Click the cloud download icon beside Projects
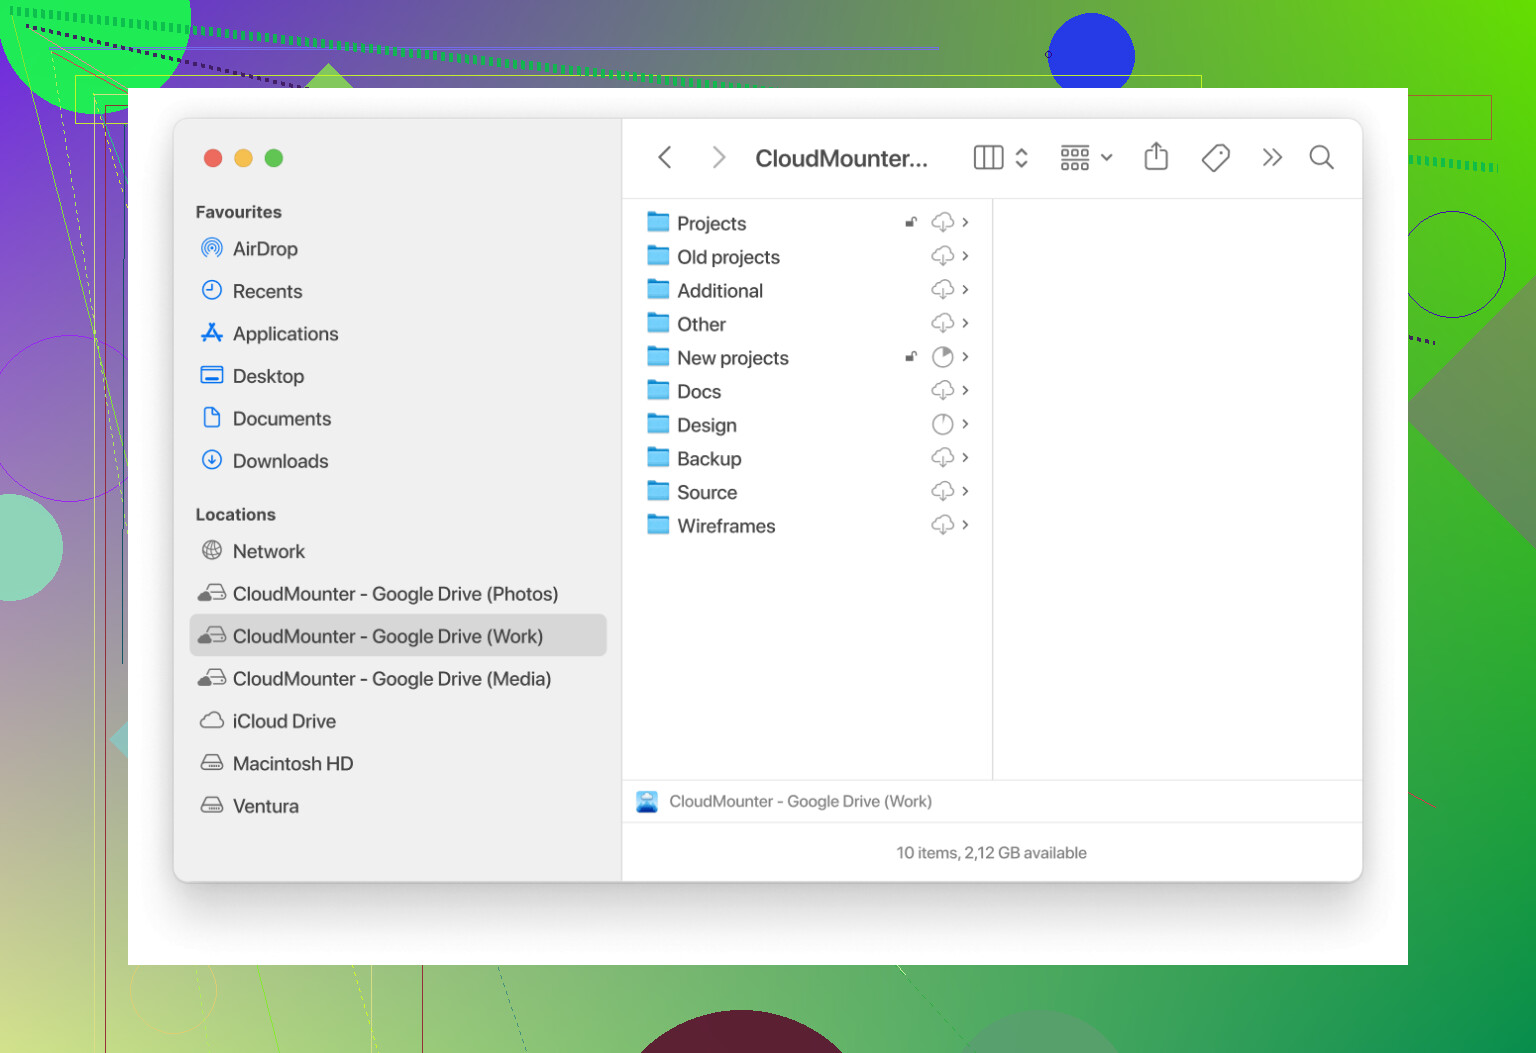The width and height of the screenshot is (1536, 1053). [x=942, y=222]
